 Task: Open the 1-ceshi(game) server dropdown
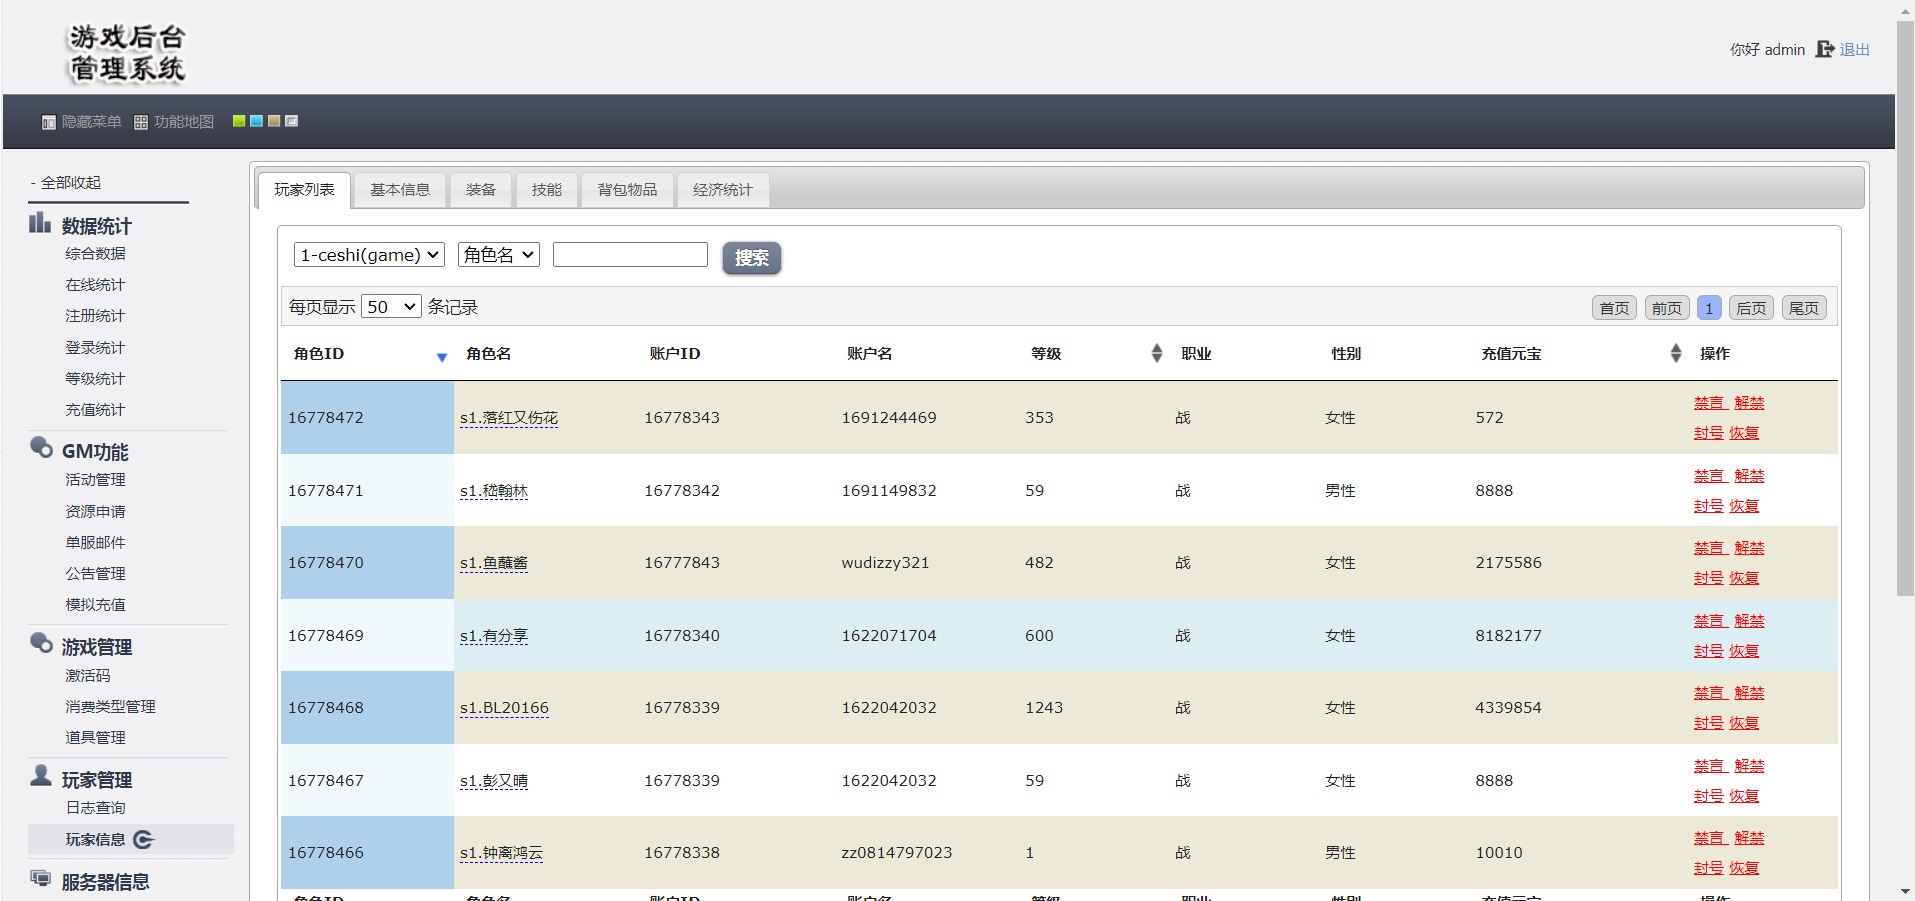pyautogui.click(x=369, y=255)
